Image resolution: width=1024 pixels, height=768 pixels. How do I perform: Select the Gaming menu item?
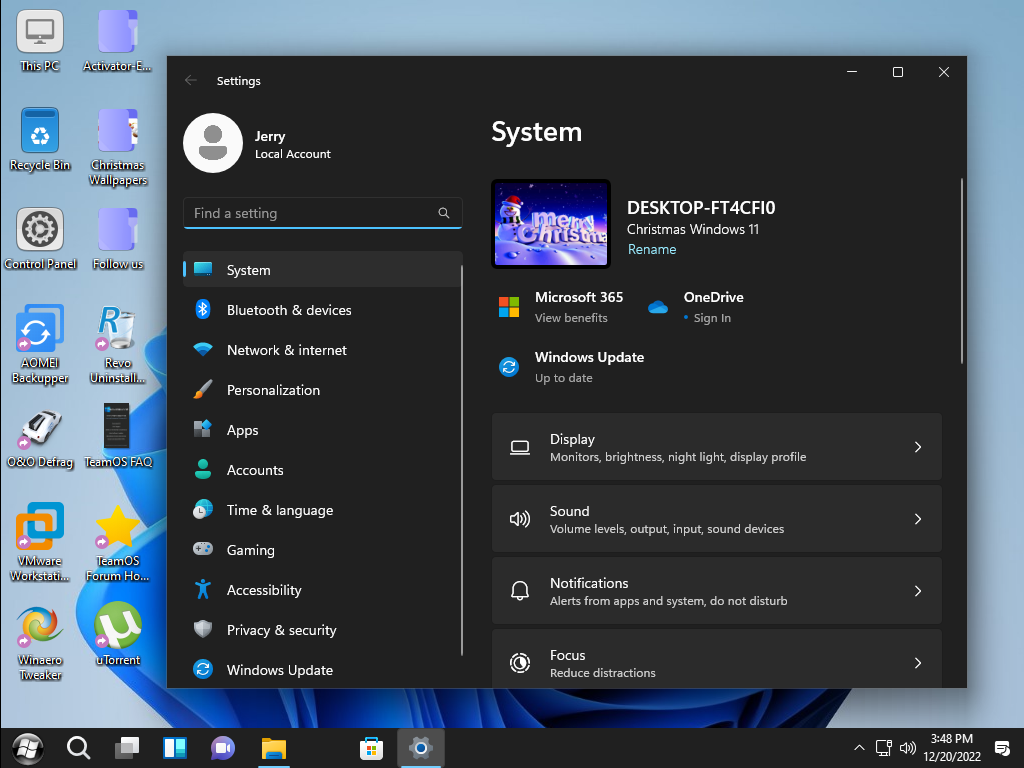(250, 550)
